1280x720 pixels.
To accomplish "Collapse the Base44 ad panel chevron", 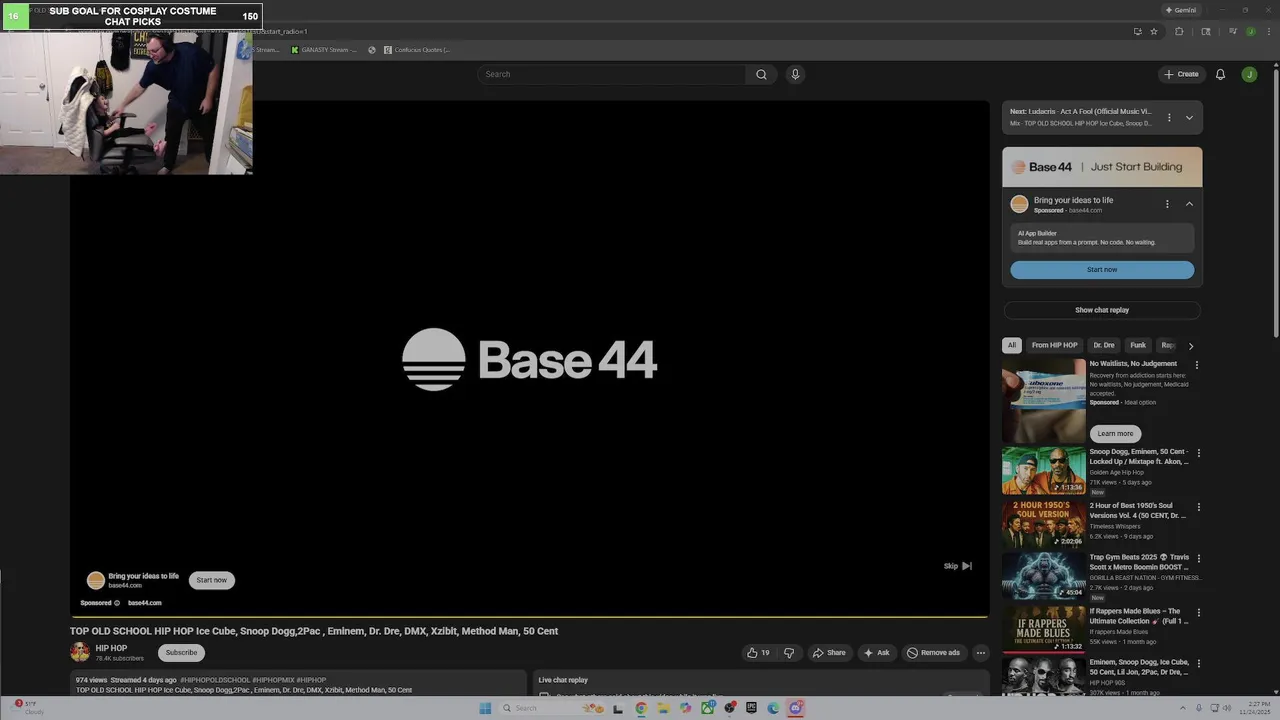I will (x=1189, y=204).
